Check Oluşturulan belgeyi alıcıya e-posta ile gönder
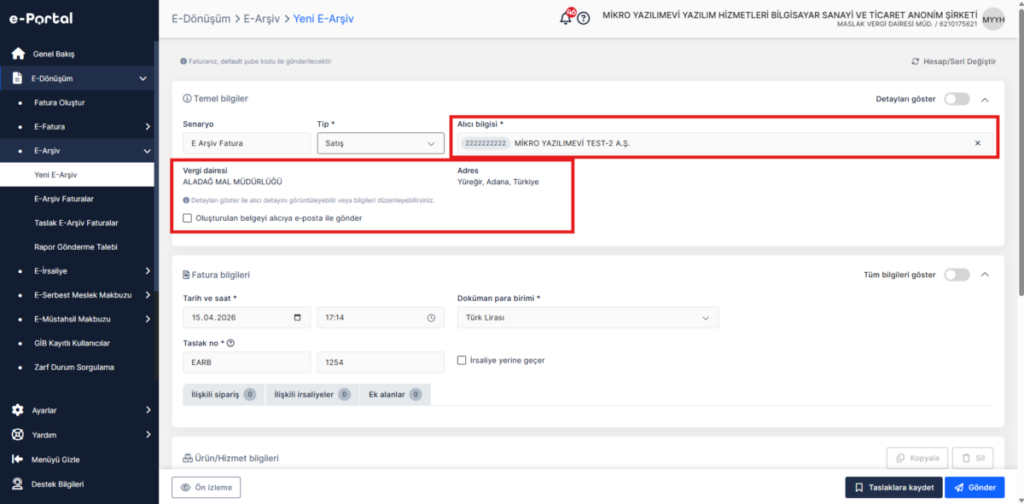This screenshot has width=1024, height=504. pos(187,219)
